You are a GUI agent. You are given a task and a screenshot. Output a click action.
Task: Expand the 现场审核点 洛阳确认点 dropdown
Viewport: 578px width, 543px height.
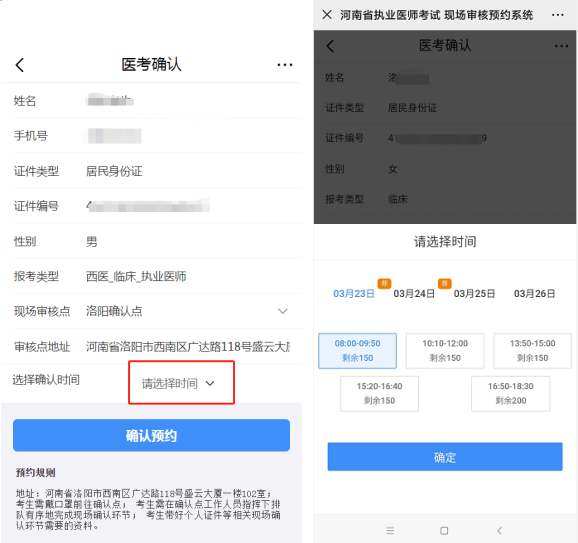(158, 311)
